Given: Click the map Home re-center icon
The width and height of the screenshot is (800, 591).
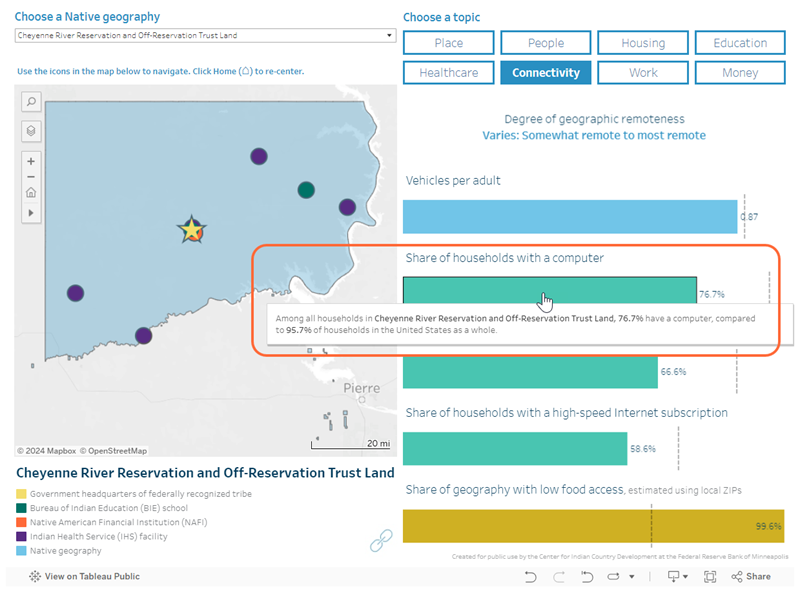Looking at the screenshot, I should (31, 193).
